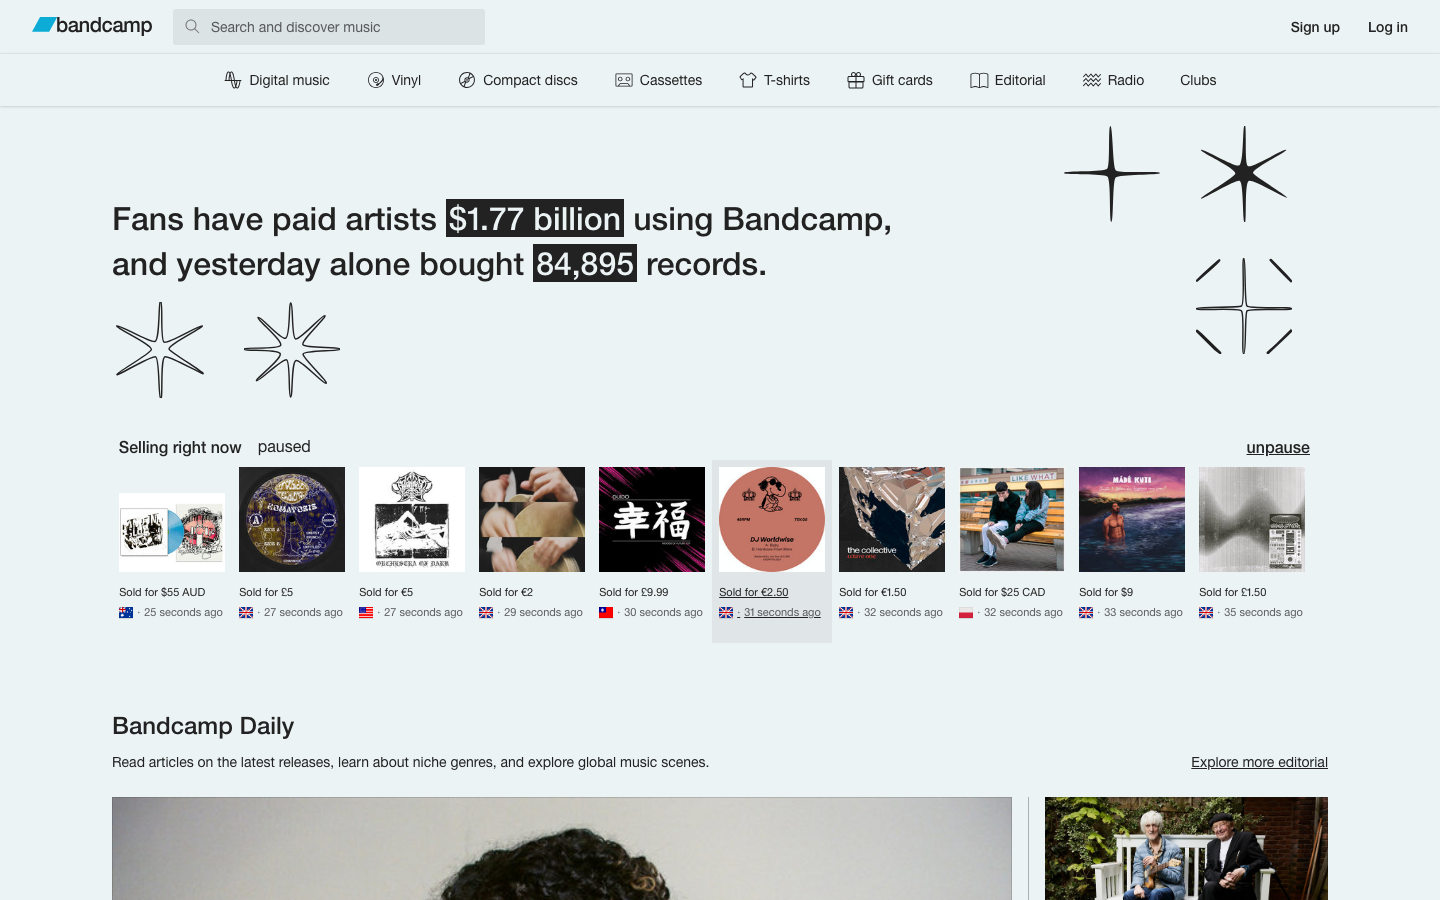Click the Taiwan flag by 30 seconds ago
1440x900 pixels.
606,612
